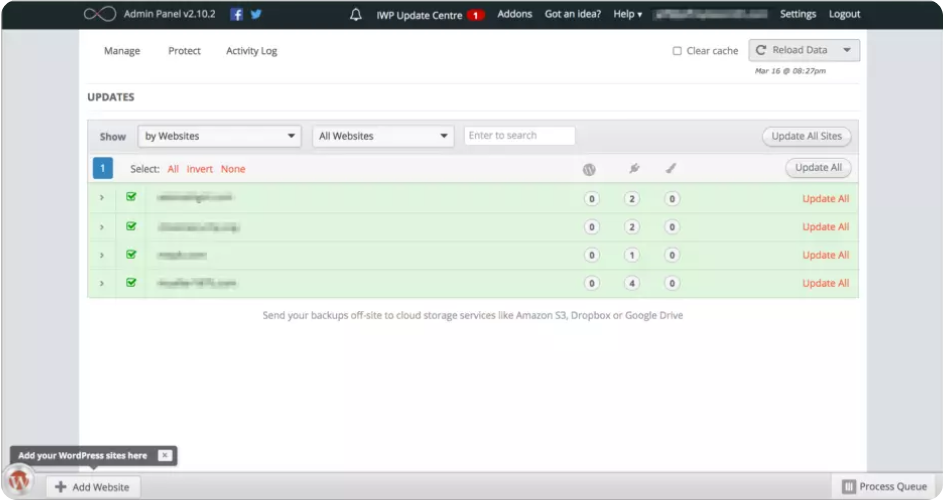The image size is (943, 500).
Task: Click the Invert selection link
Action: [200, 169]
